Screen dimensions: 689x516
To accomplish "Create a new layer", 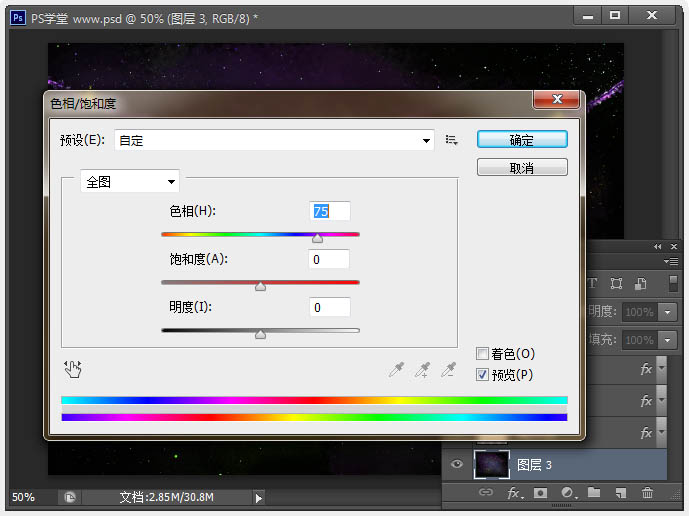I will [621, 493].
